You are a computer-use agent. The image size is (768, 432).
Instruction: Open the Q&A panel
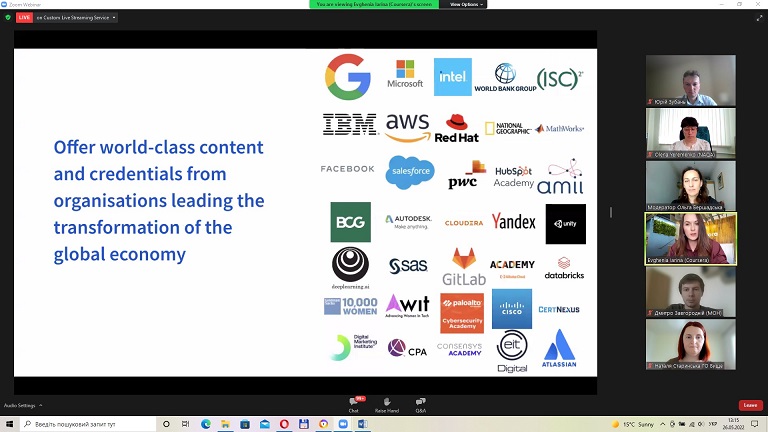coord(420,405)
